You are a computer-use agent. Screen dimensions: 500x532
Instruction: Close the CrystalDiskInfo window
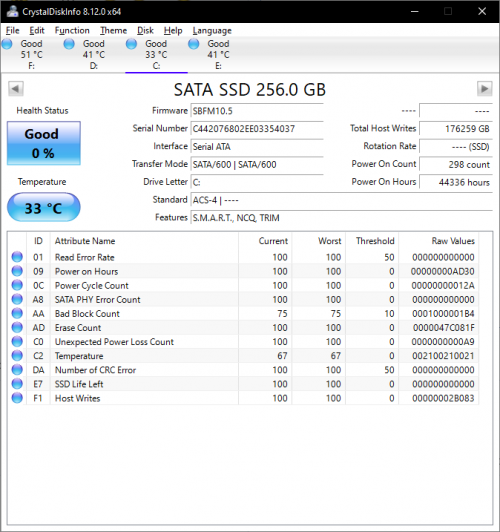[x=482, y=11]
